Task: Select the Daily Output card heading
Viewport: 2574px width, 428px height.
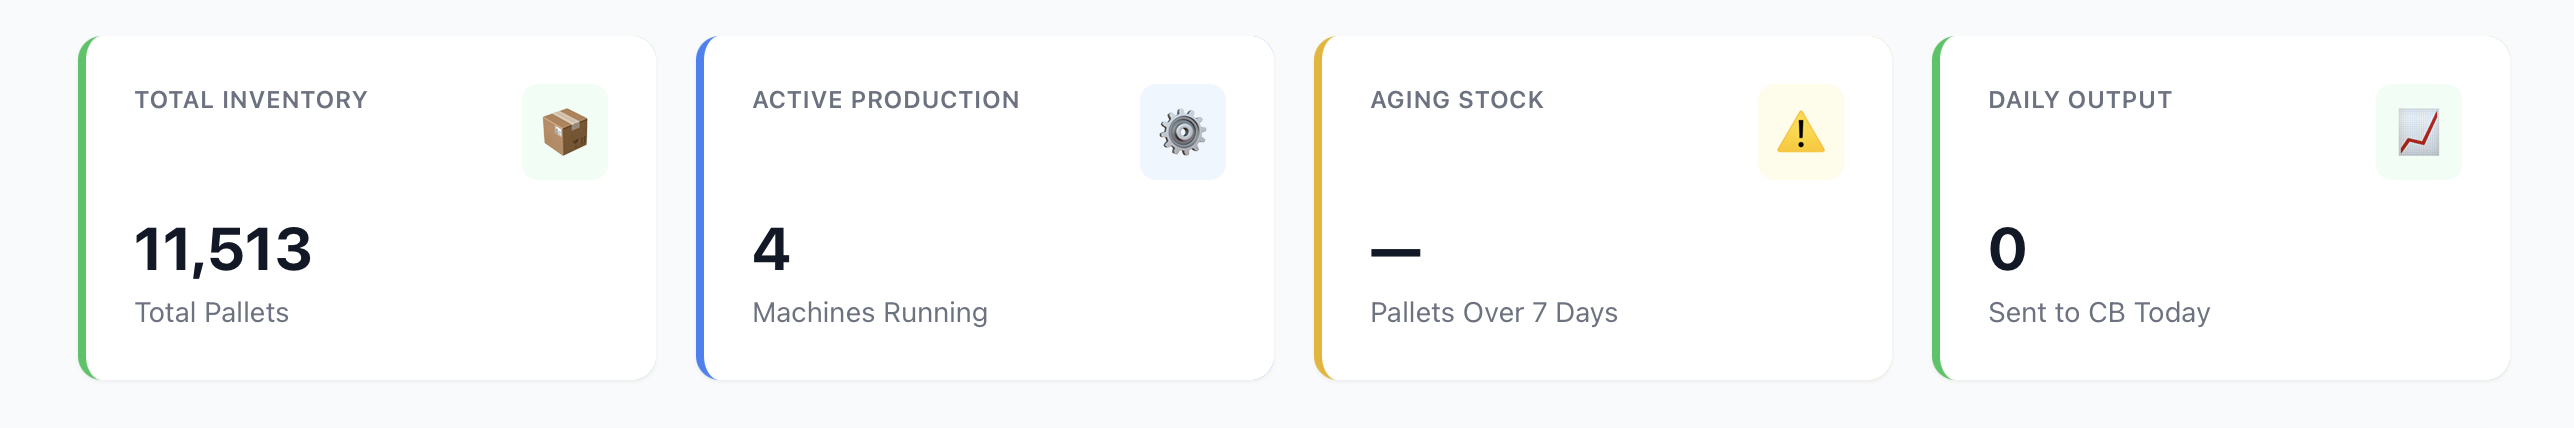Action: [x=2079, y=100]
